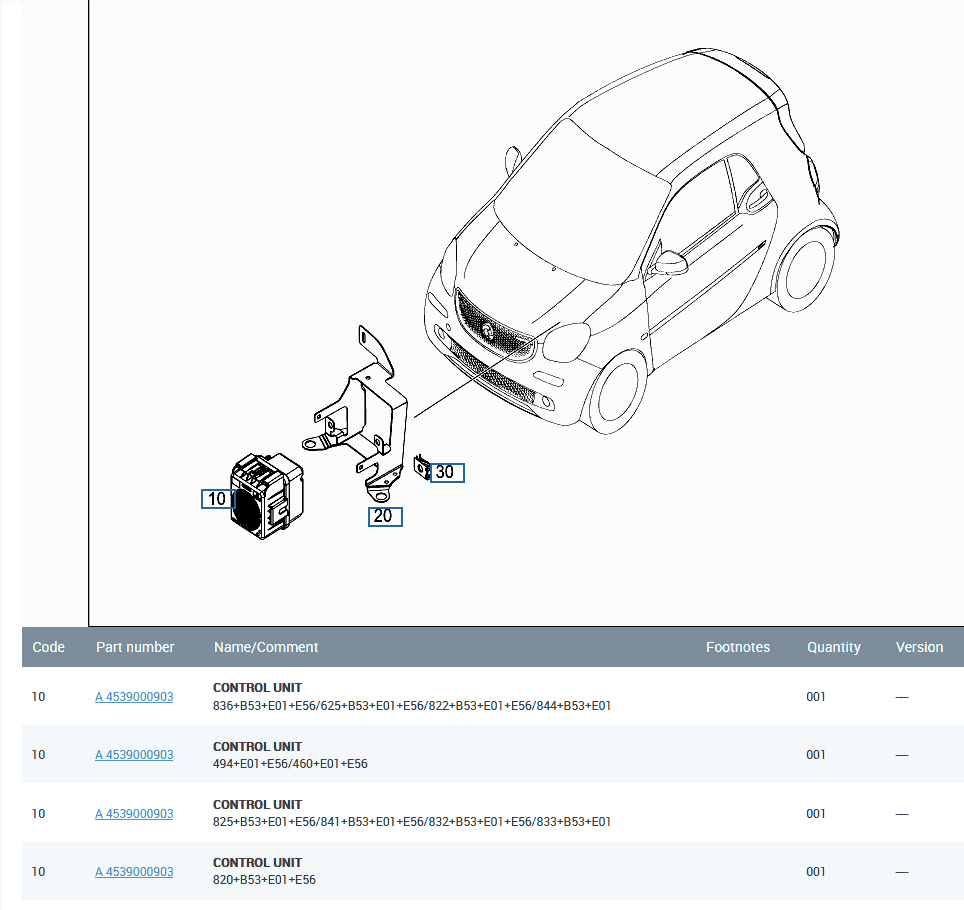964x910 pixels.
Task: Click comment text 820+B53+E01+E56
Action: tap(264, 880)
